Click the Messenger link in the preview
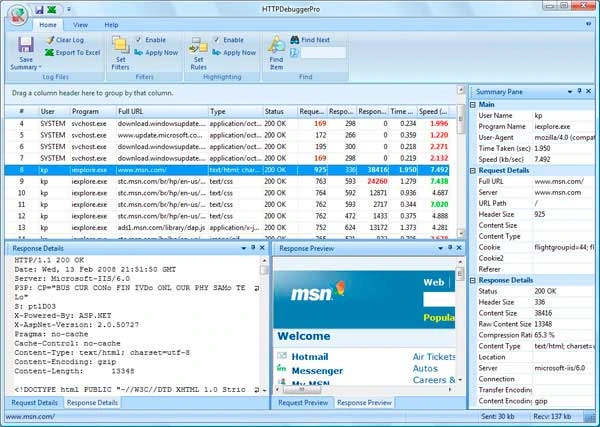The height and width of the screenshot is (427, 600). coord(317,370)
